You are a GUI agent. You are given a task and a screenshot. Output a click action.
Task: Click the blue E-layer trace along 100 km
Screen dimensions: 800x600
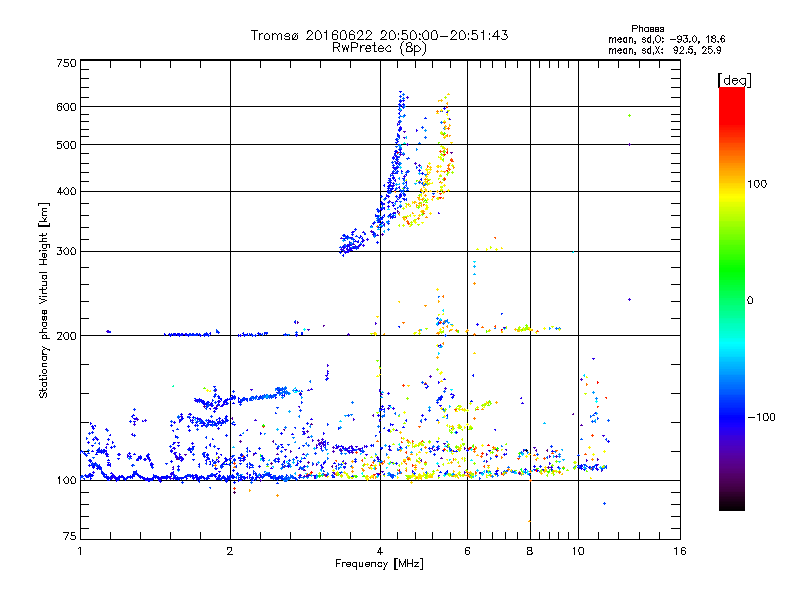tap(189, 478)
